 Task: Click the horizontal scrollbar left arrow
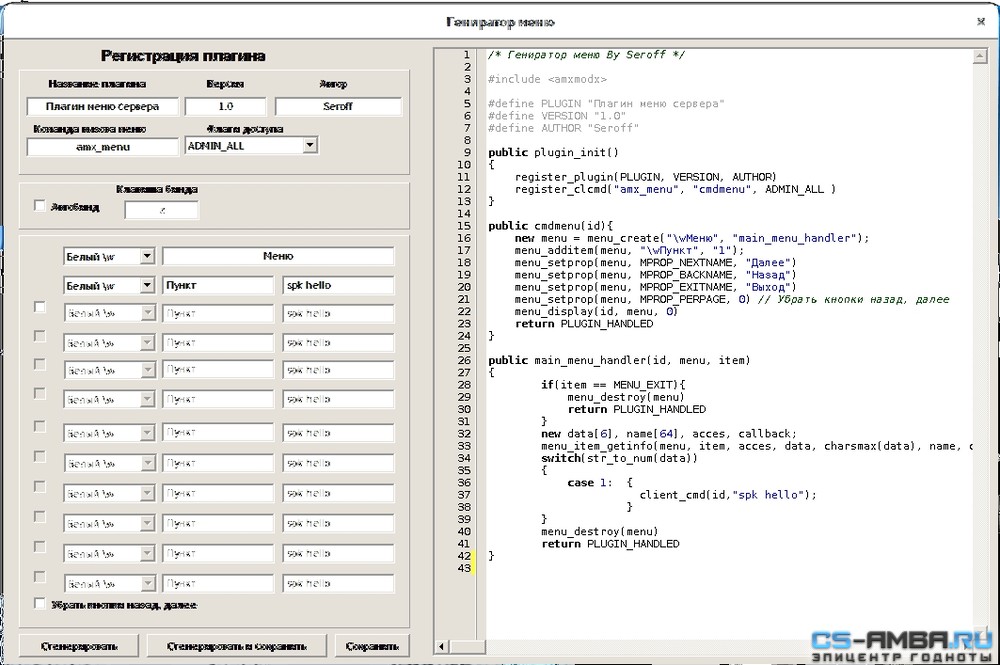pyautogui.click(x=441, y=647)
